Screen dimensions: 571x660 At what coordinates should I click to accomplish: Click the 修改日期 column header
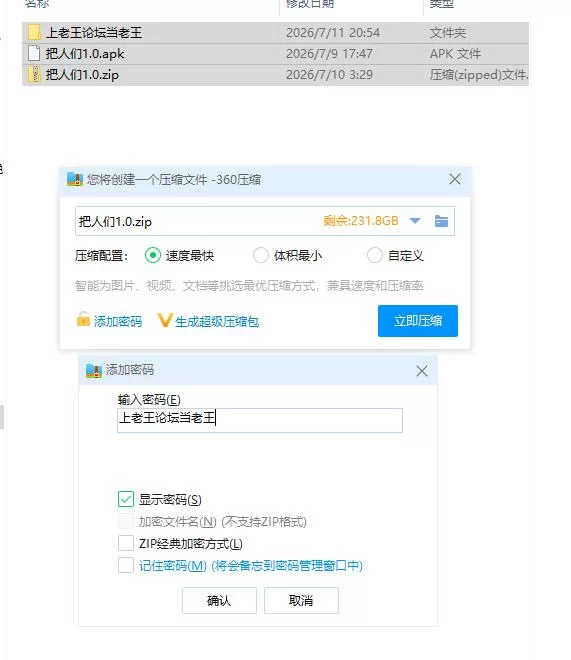[x=310, y=4]
